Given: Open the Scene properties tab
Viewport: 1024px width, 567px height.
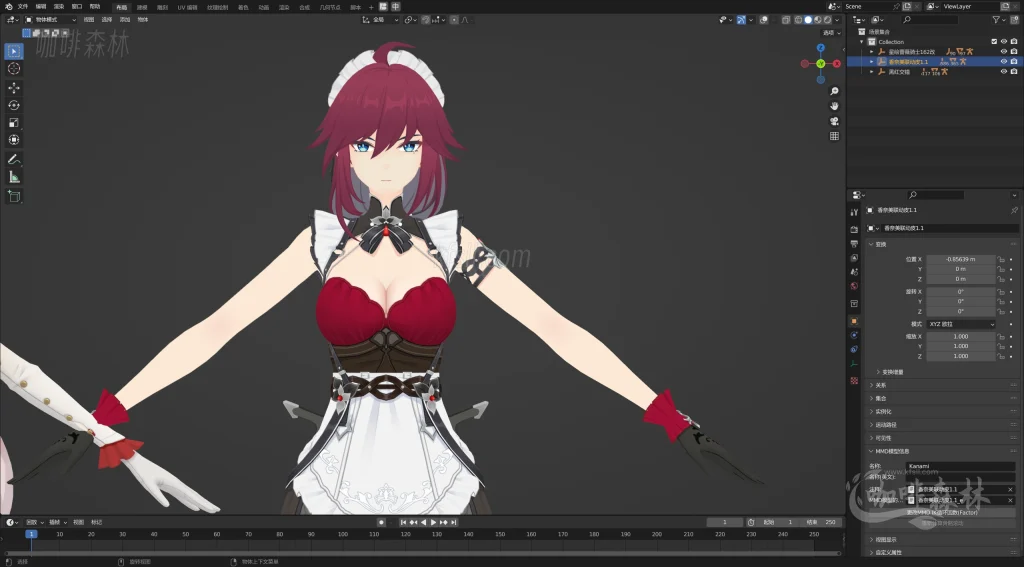Looking at the screenshot, I should click(854, 272).
